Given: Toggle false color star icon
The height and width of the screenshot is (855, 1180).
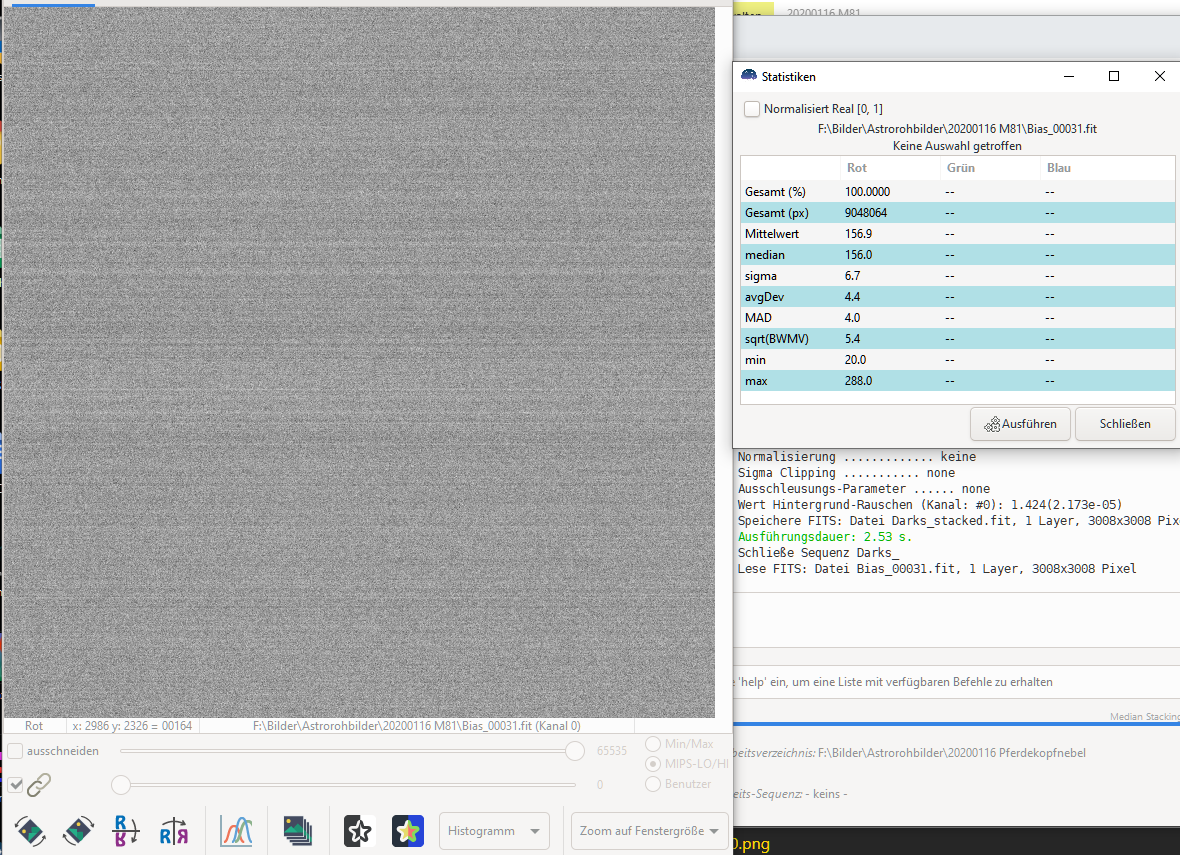Looking at the screenshot, I should coord(408,831).
